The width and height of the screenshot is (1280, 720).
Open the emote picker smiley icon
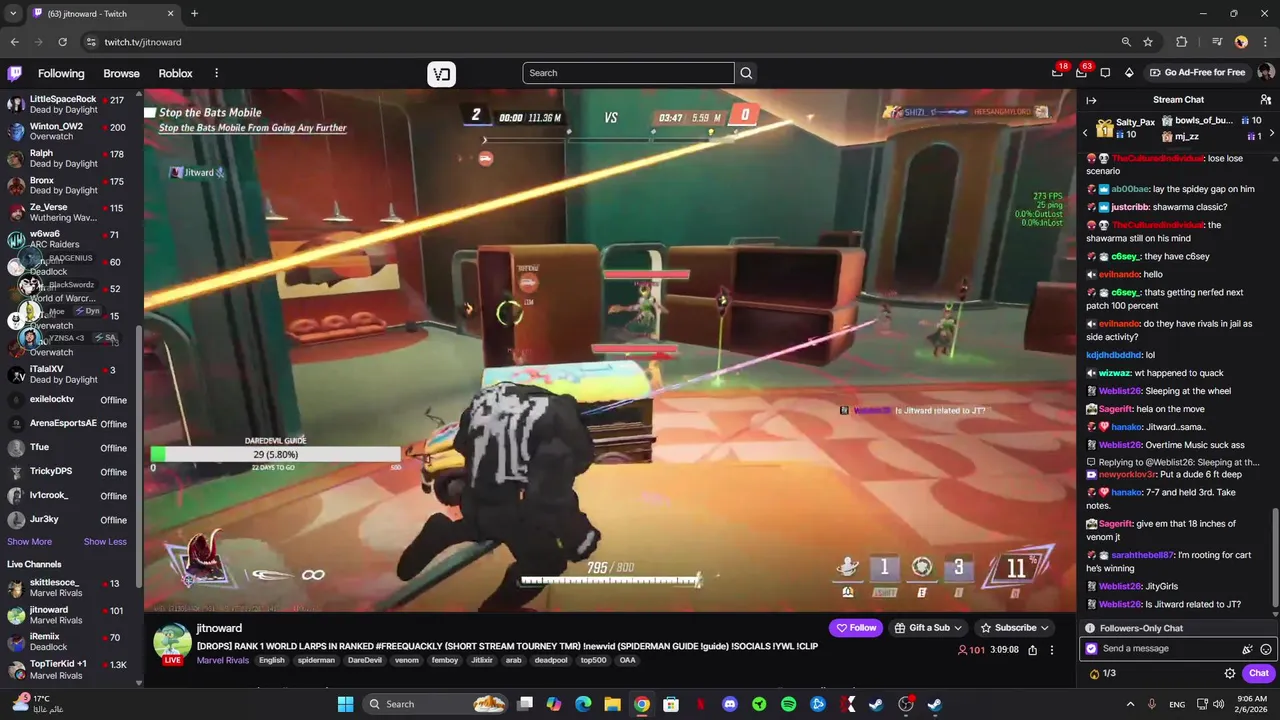pyautogui.click(x=1266, y=649)
